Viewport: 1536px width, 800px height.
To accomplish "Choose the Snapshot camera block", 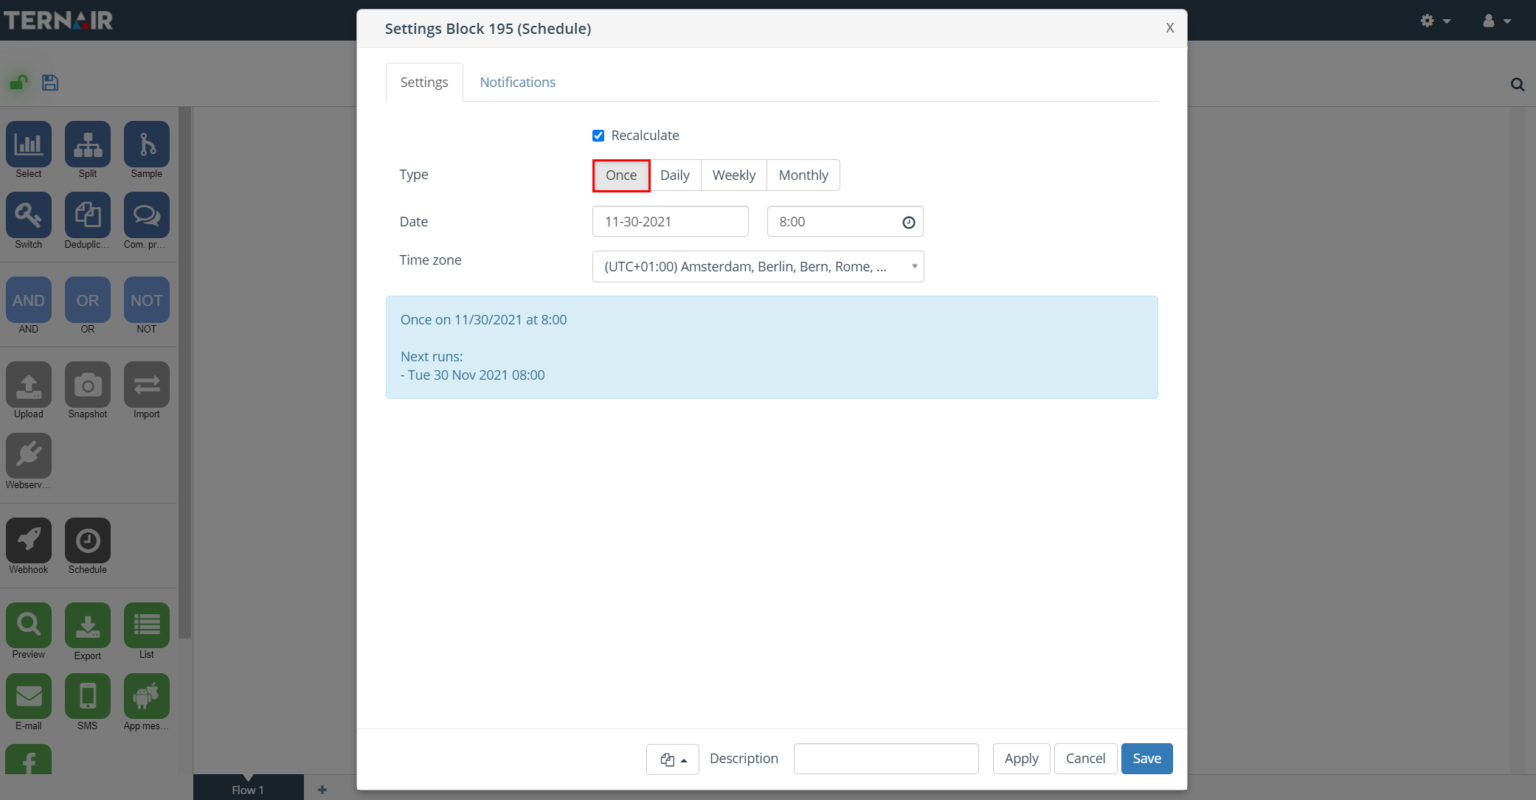I will 88,385.
